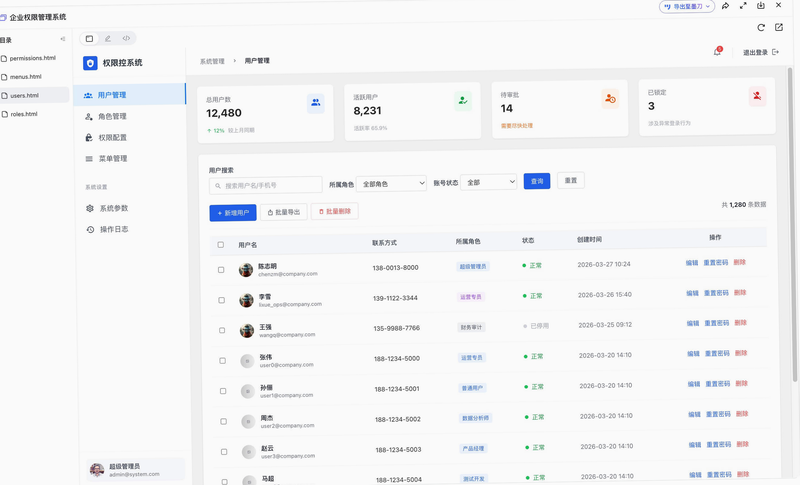This screenshot has width=800, height=485.
Task: Click the 重置 reset button
Action: 571,181
